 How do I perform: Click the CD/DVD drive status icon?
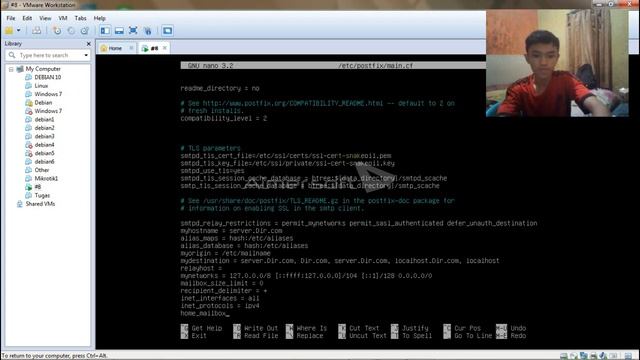click(573, 356)
